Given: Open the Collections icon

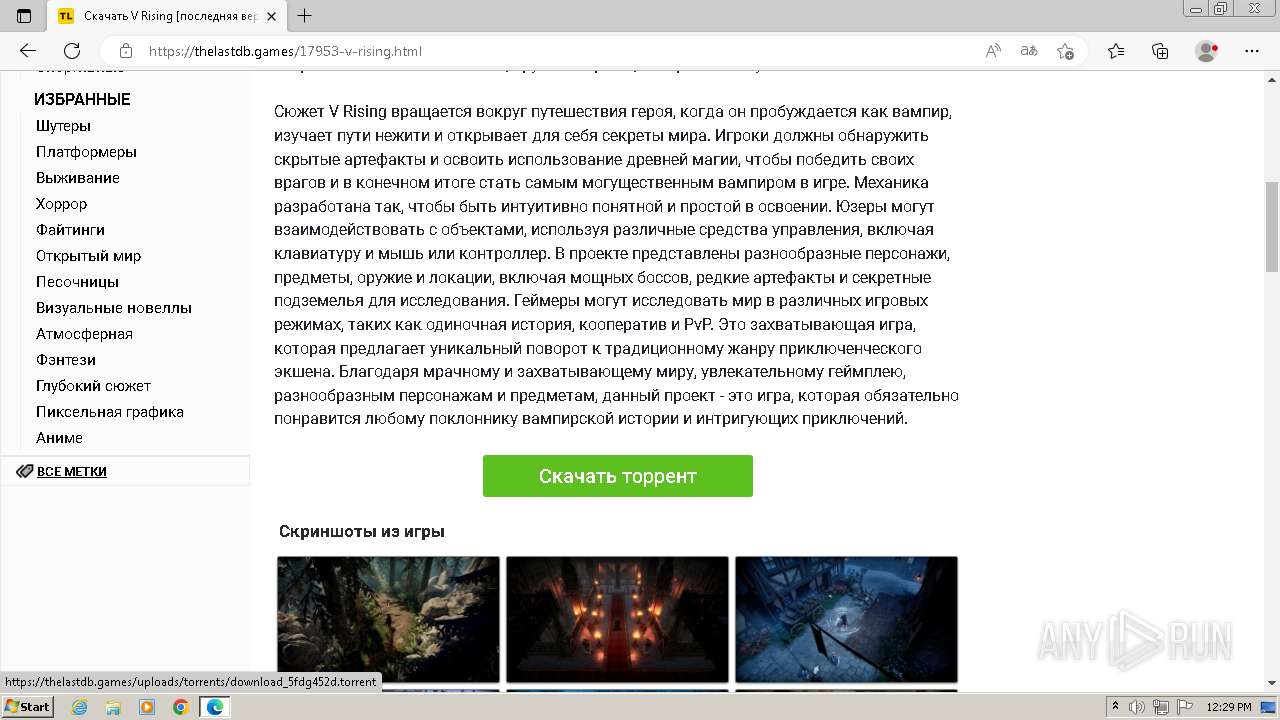Looking at the screenshot, I should 1160,51.
